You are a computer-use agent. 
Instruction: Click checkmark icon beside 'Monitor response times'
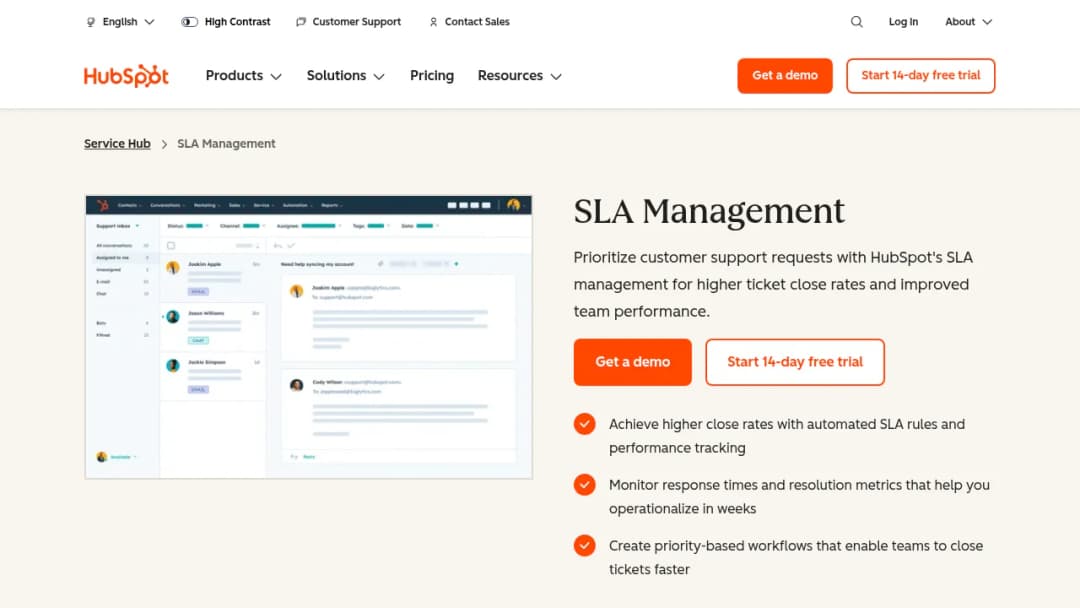585,485
